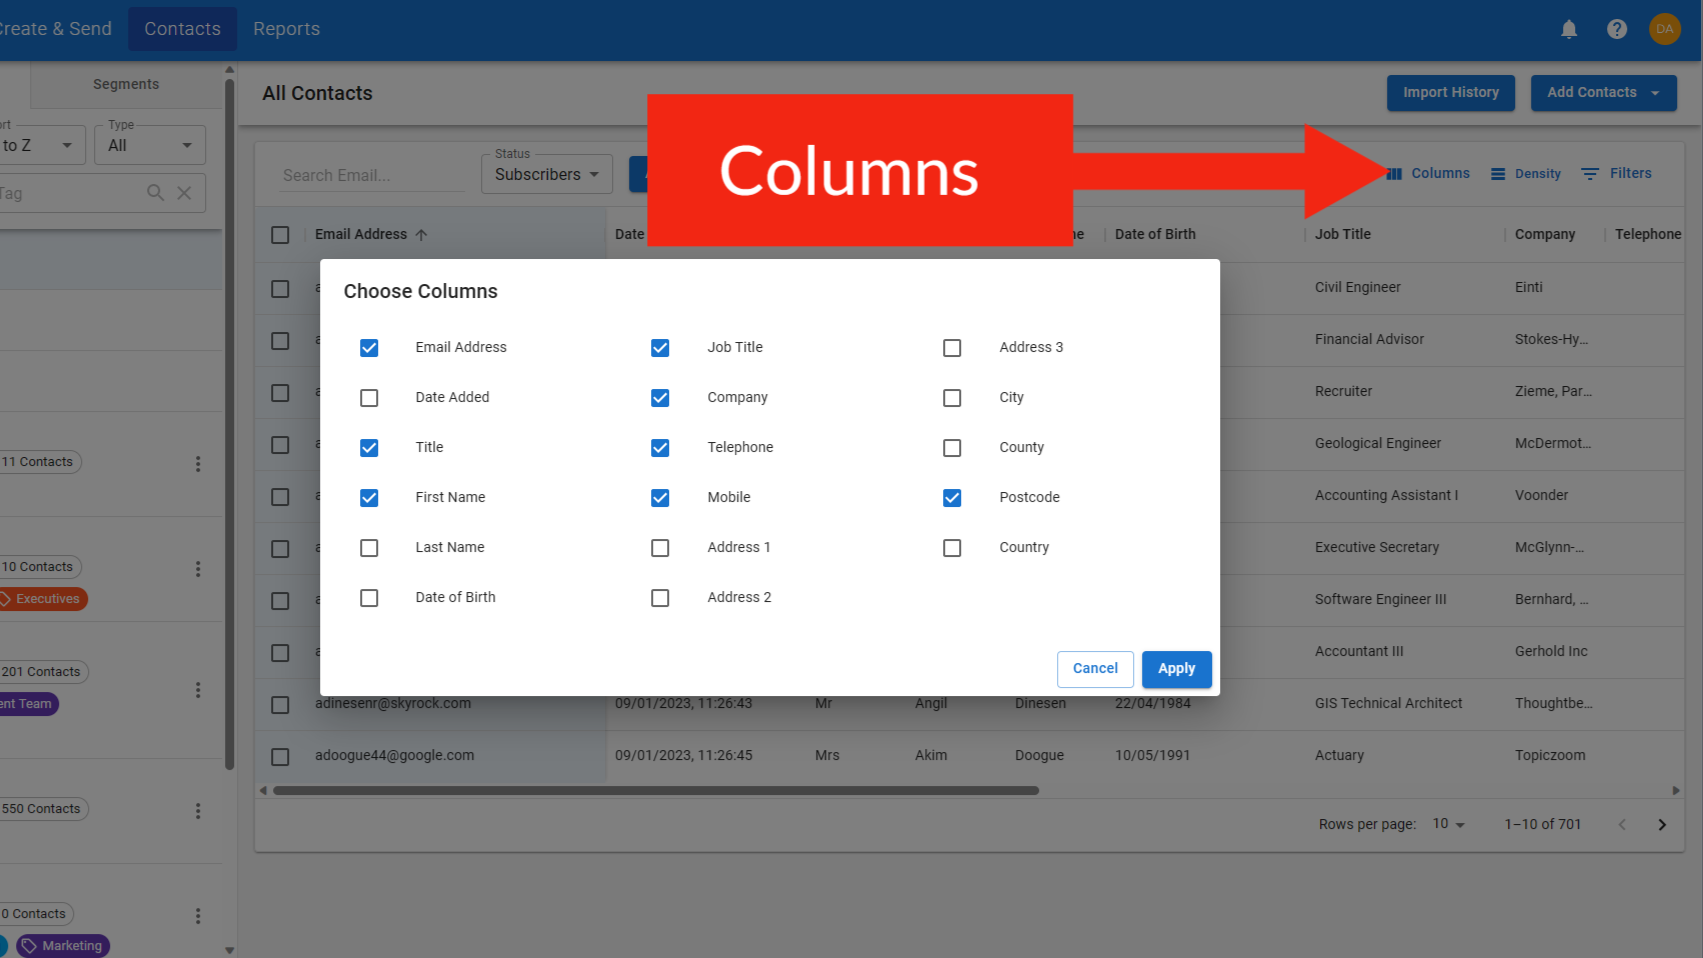1703x958 pixels.
Task: Click the Density icon
Action: tap(1497, 174)
